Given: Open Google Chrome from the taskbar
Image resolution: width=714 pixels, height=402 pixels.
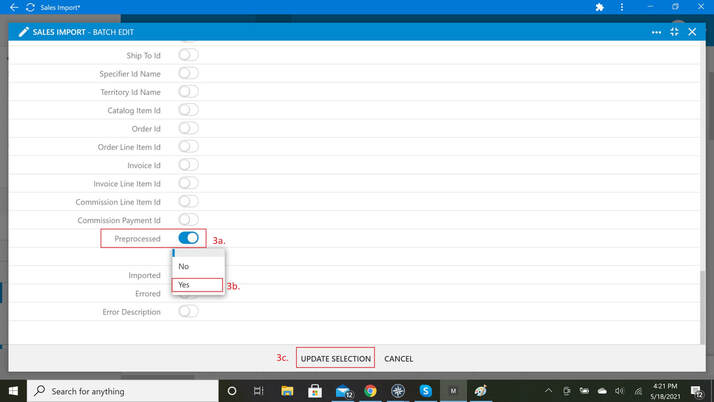Looking at the screenshot, I should (370, 391).
